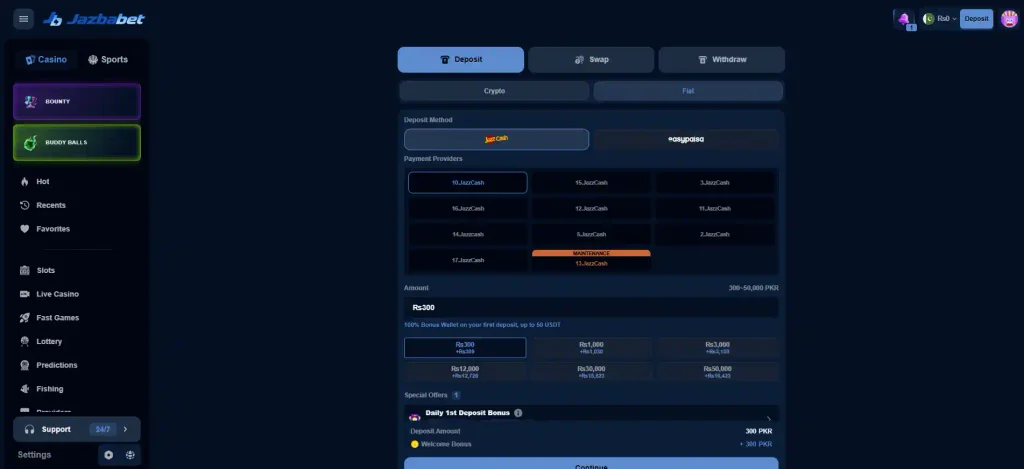Select provider 15.JazzCash

(x=591, y=183)
